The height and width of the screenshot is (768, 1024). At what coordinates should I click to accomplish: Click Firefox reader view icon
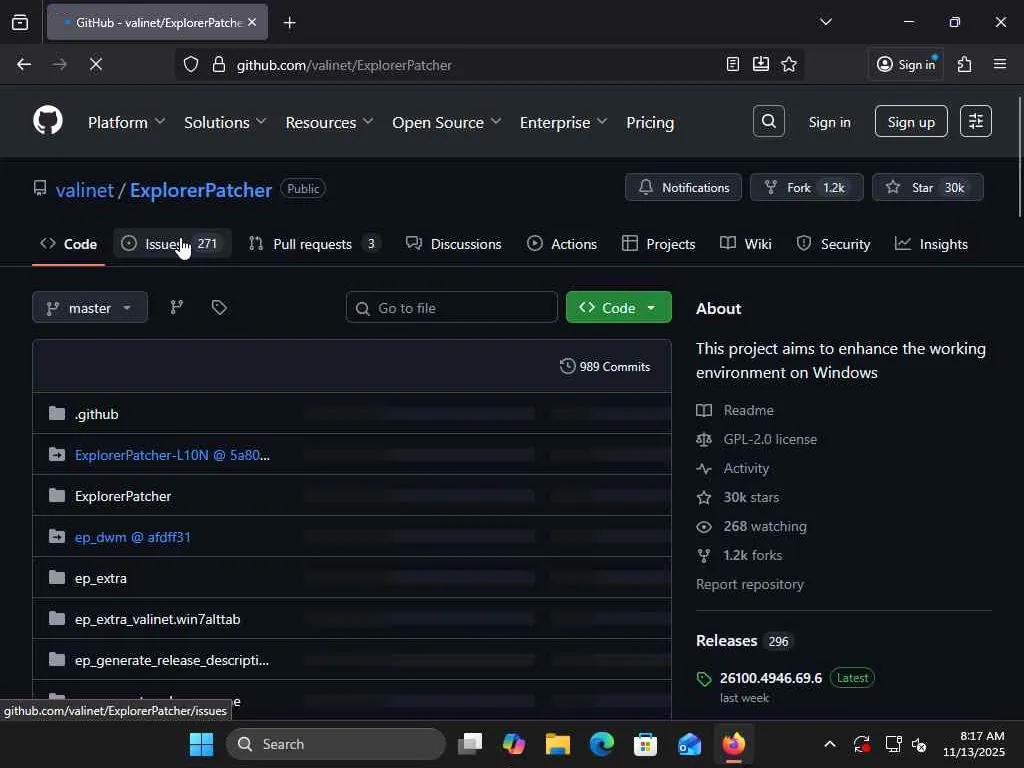733,64
